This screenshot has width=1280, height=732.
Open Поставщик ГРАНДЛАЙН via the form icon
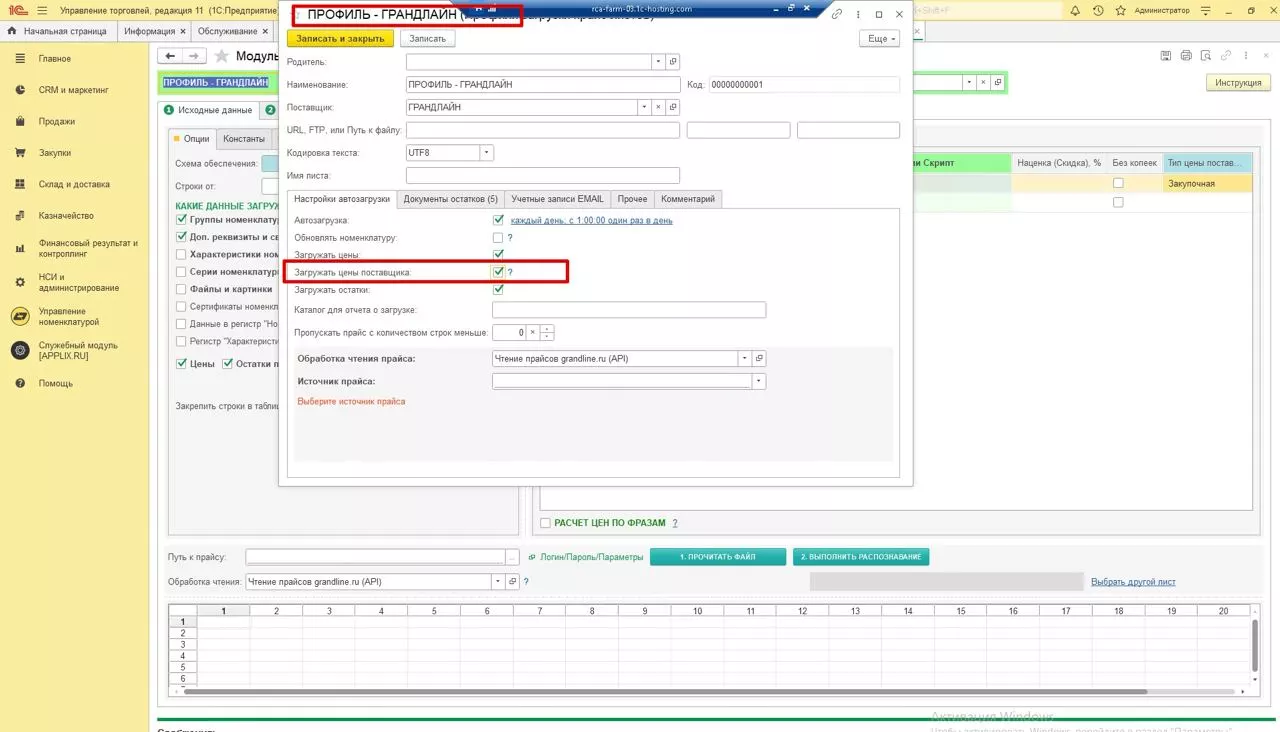(x=673, y=107)
